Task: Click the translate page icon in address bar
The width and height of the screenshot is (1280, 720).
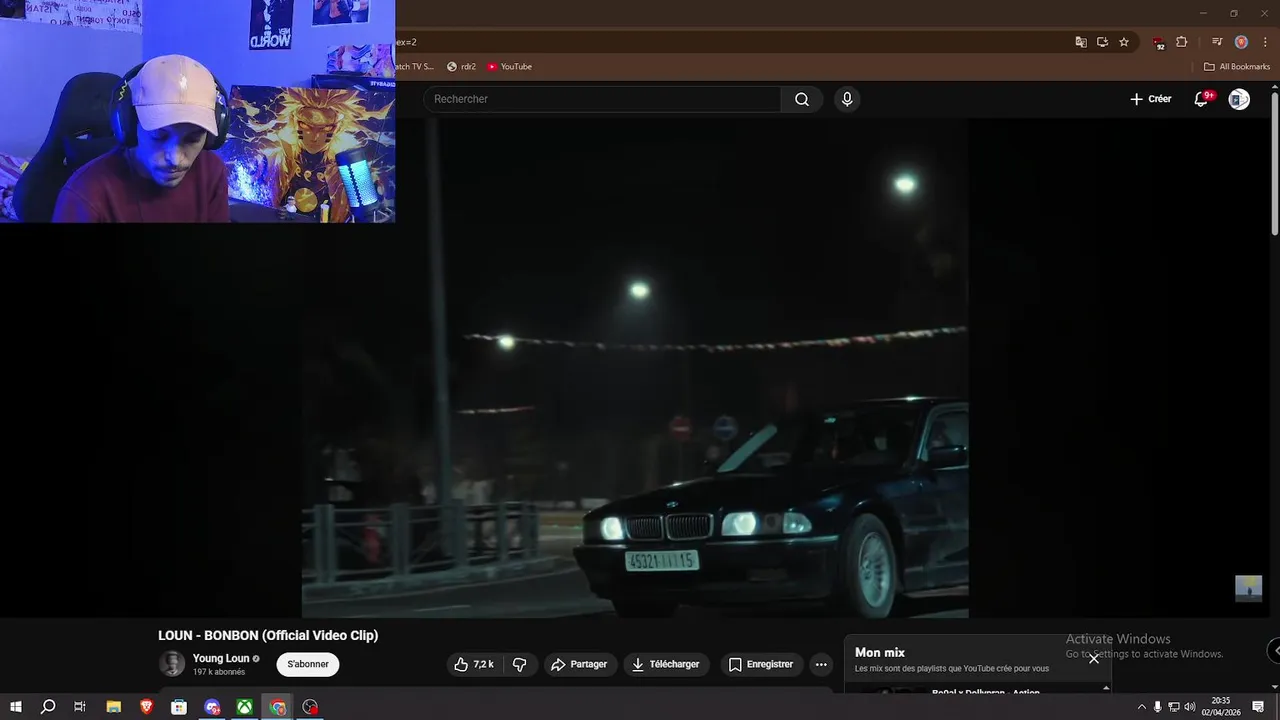Action: pyautogui.click(x=1081, y=42)
